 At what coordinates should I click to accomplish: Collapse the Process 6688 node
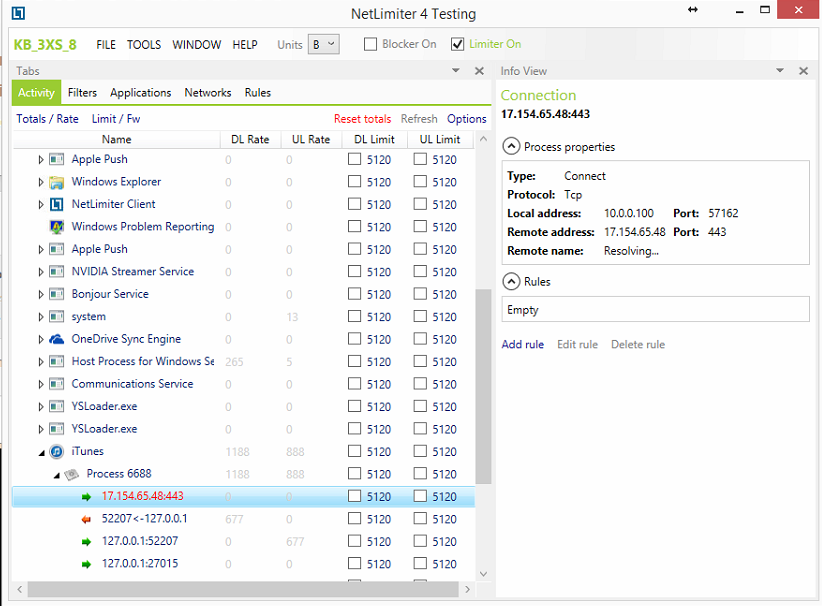pos(57,475)
